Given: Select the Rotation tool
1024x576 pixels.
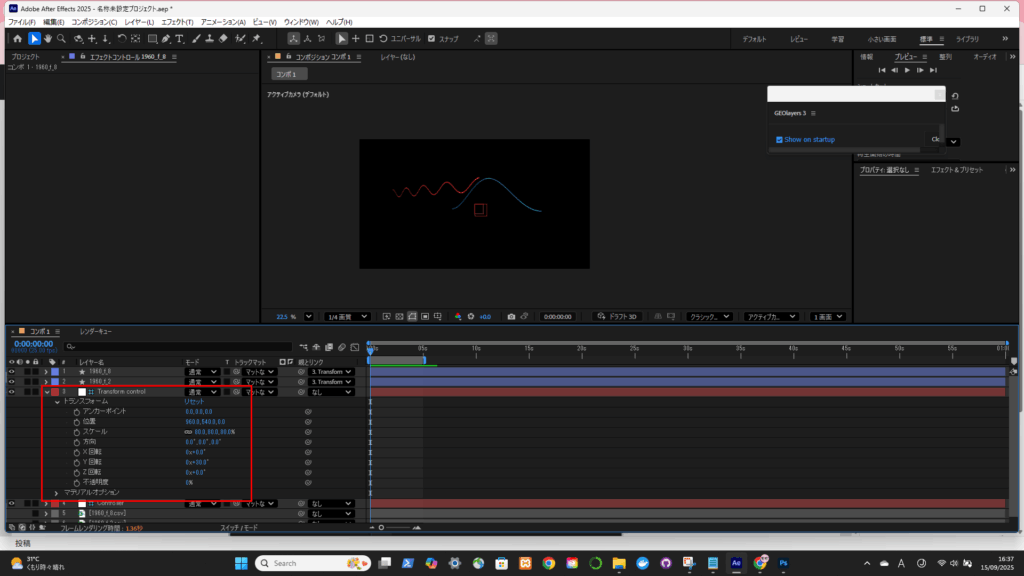Looking at the screenshot, I should [122, 39].
